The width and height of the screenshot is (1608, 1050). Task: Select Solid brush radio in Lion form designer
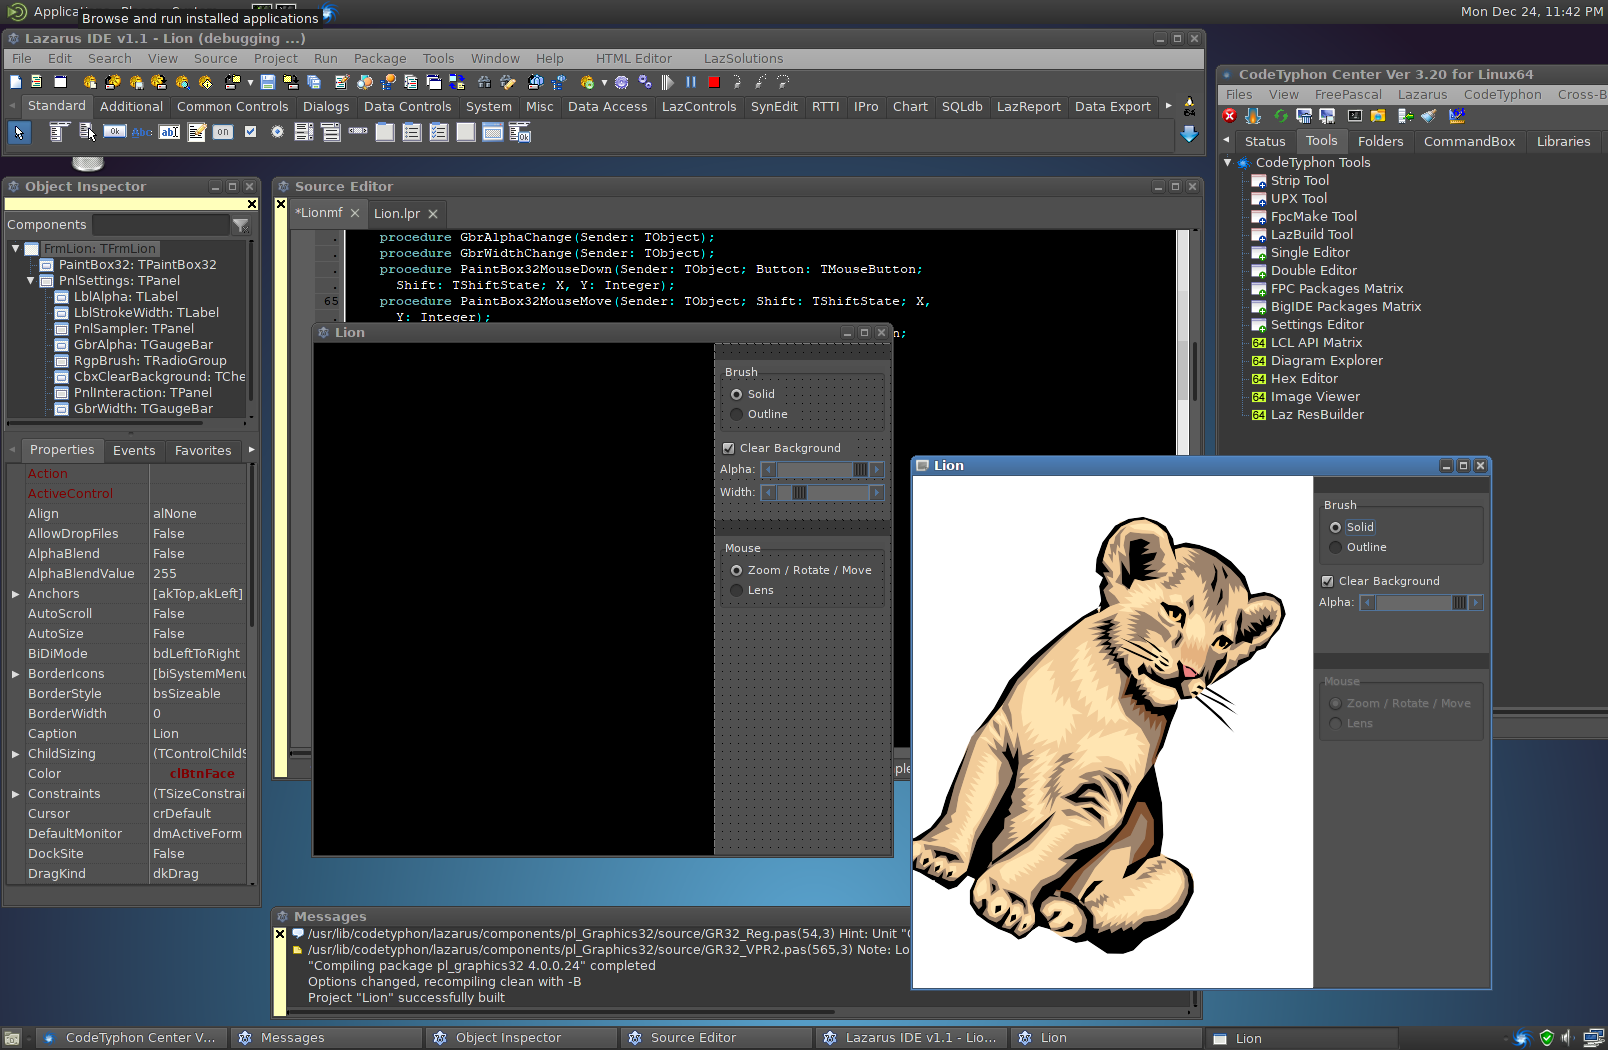[737, 394]
